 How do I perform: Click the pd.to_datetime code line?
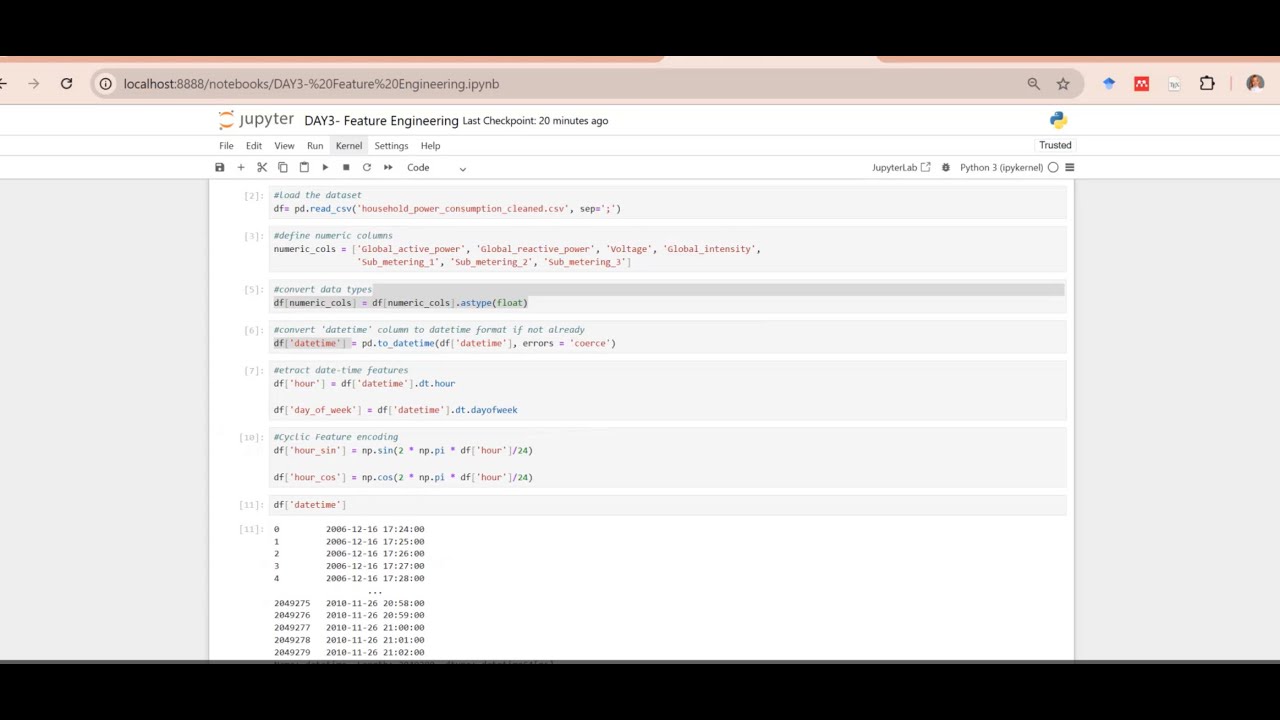click(445, 343)
